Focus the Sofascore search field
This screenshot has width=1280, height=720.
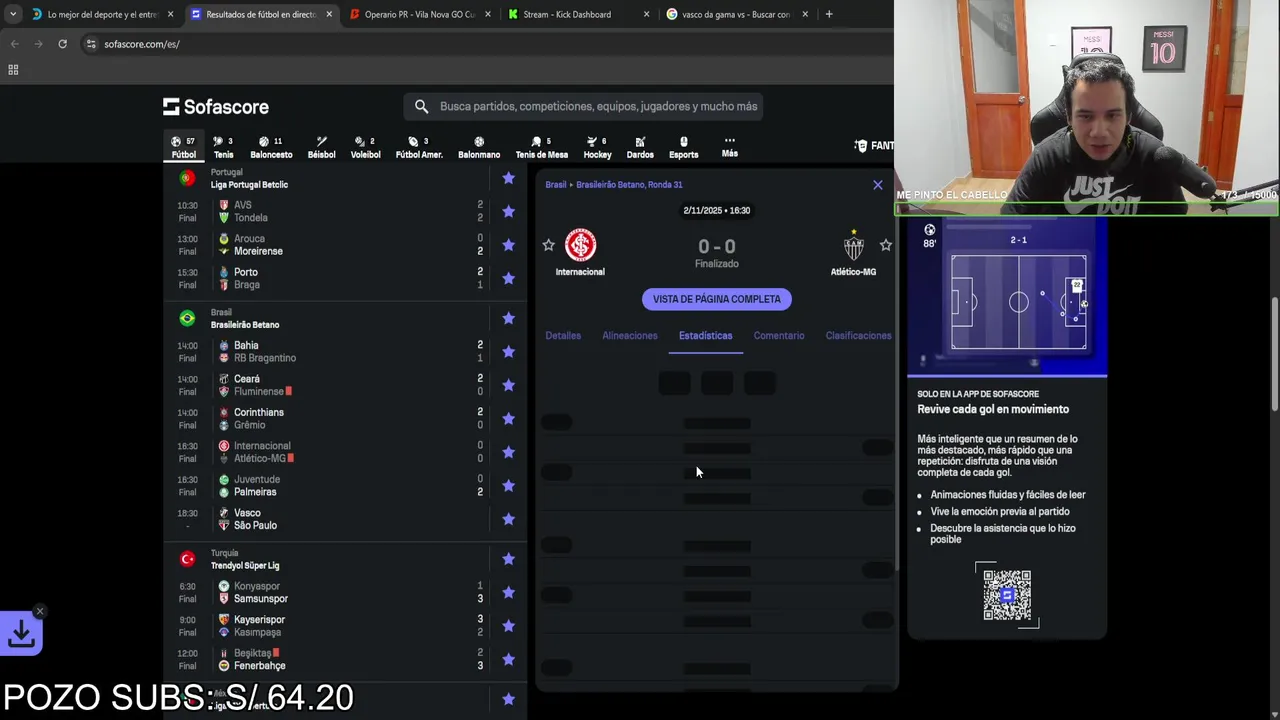click(x=583, y=106)
